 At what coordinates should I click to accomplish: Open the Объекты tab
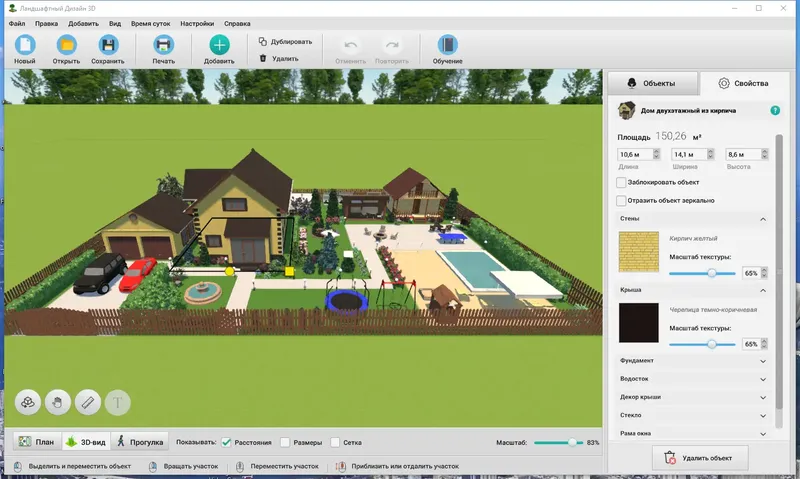(652, 83)
